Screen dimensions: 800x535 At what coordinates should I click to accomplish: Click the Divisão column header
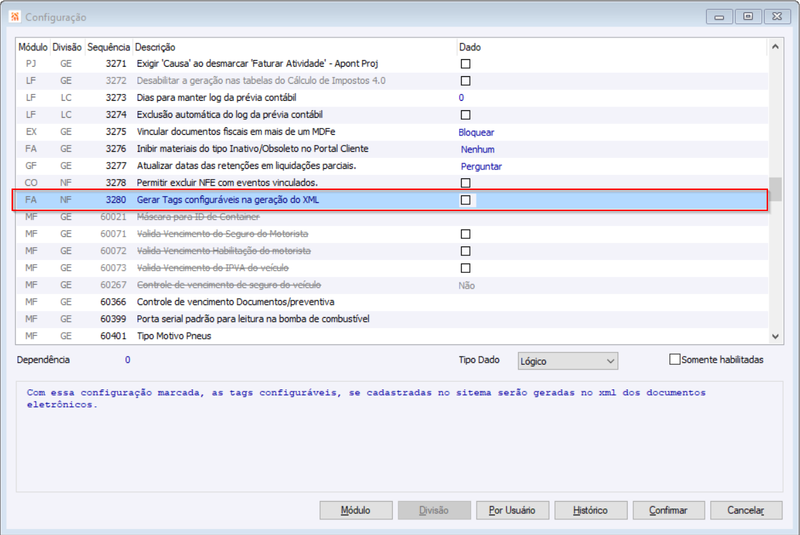click(67, 47)
